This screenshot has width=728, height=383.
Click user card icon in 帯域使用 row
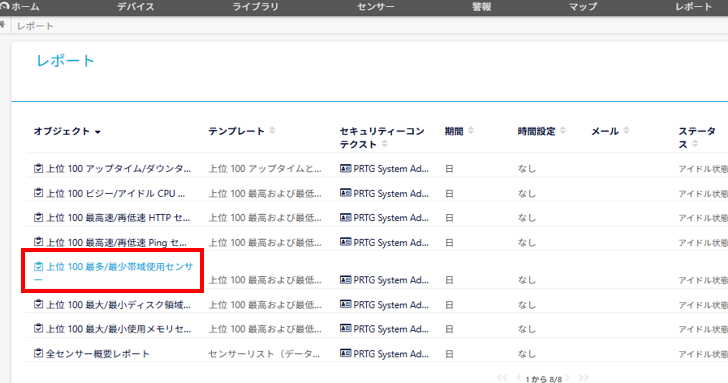point(345,279)
